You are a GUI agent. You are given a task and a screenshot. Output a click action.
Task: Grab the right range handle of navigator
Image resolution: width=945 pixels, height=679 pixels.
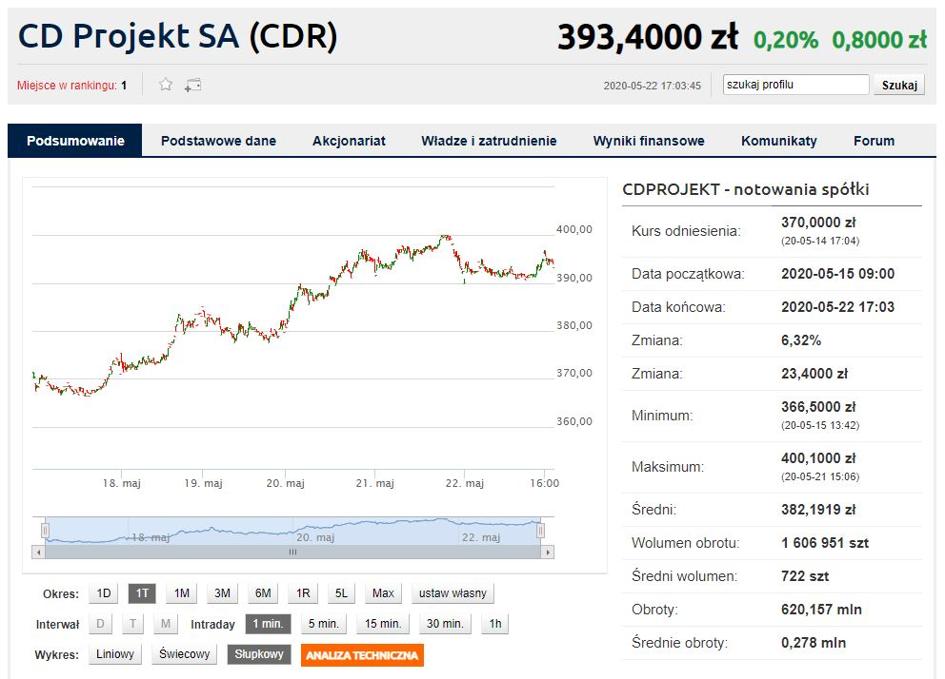[541, 531]
